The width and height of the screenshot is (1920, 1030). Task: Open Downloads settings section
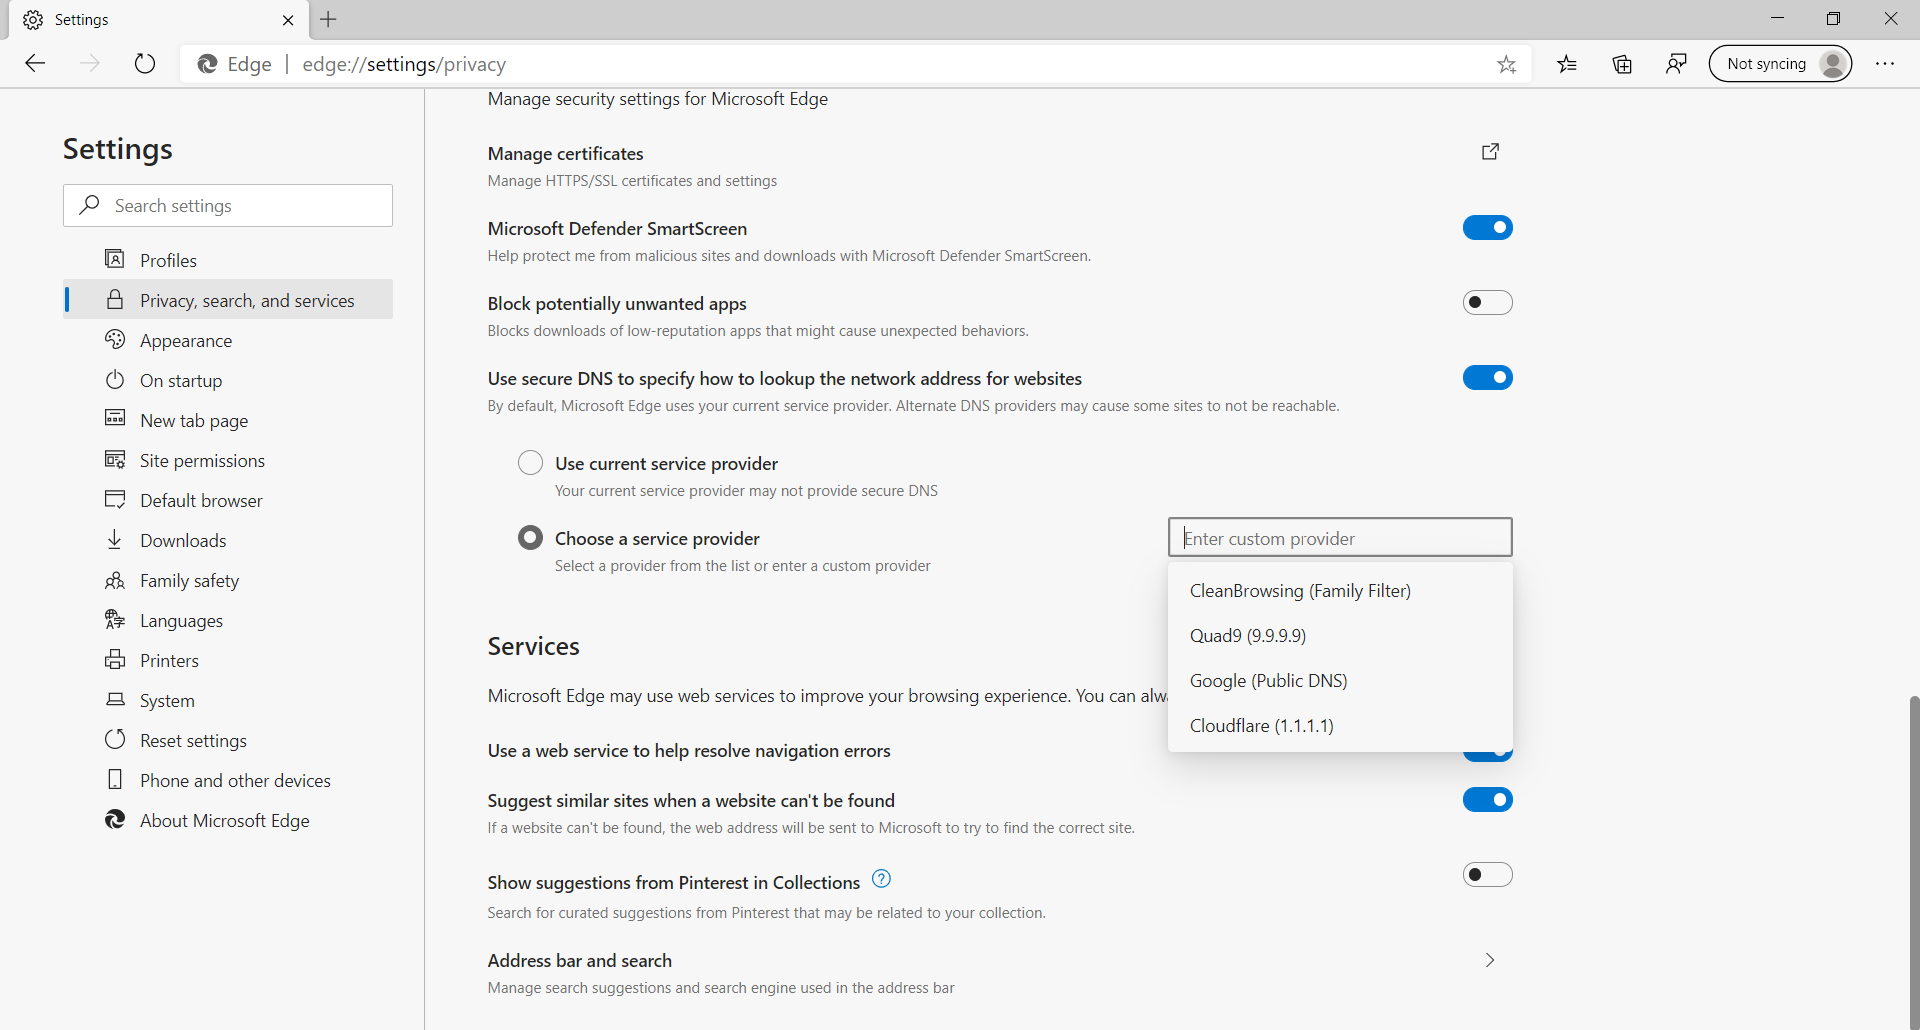click(228, 540)
